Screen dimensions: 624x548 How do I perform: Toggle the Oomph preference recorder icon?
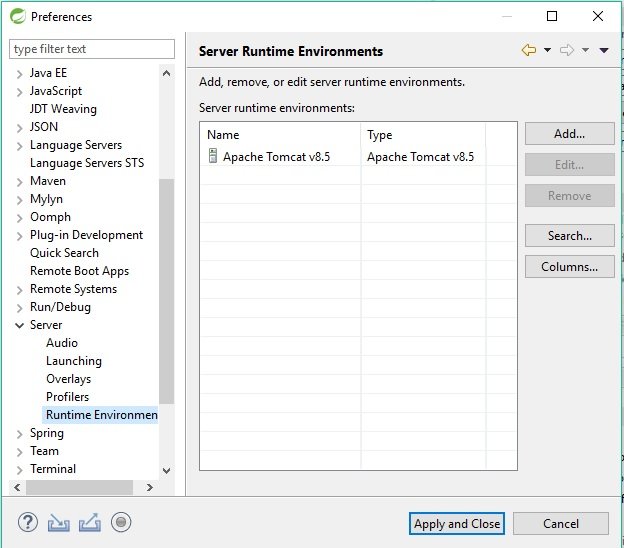121,522
